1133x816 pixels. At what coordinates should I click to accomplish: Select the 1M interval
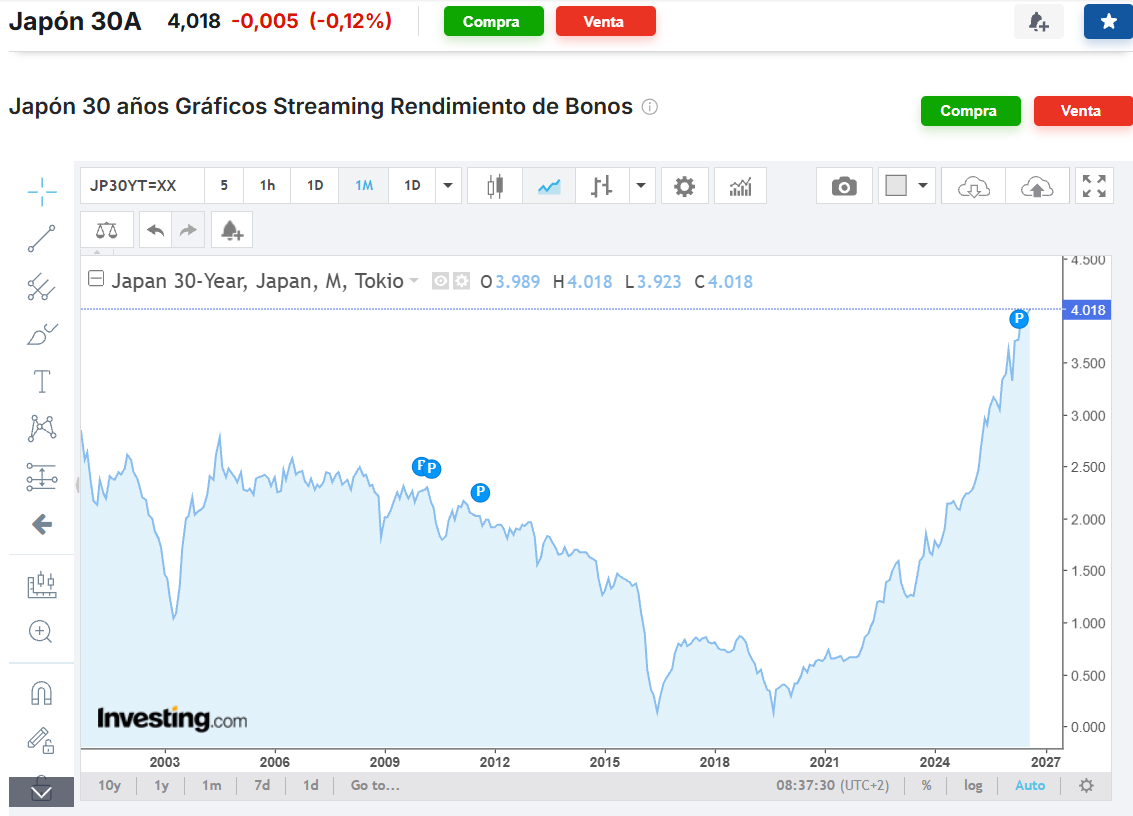coord(364,186)
